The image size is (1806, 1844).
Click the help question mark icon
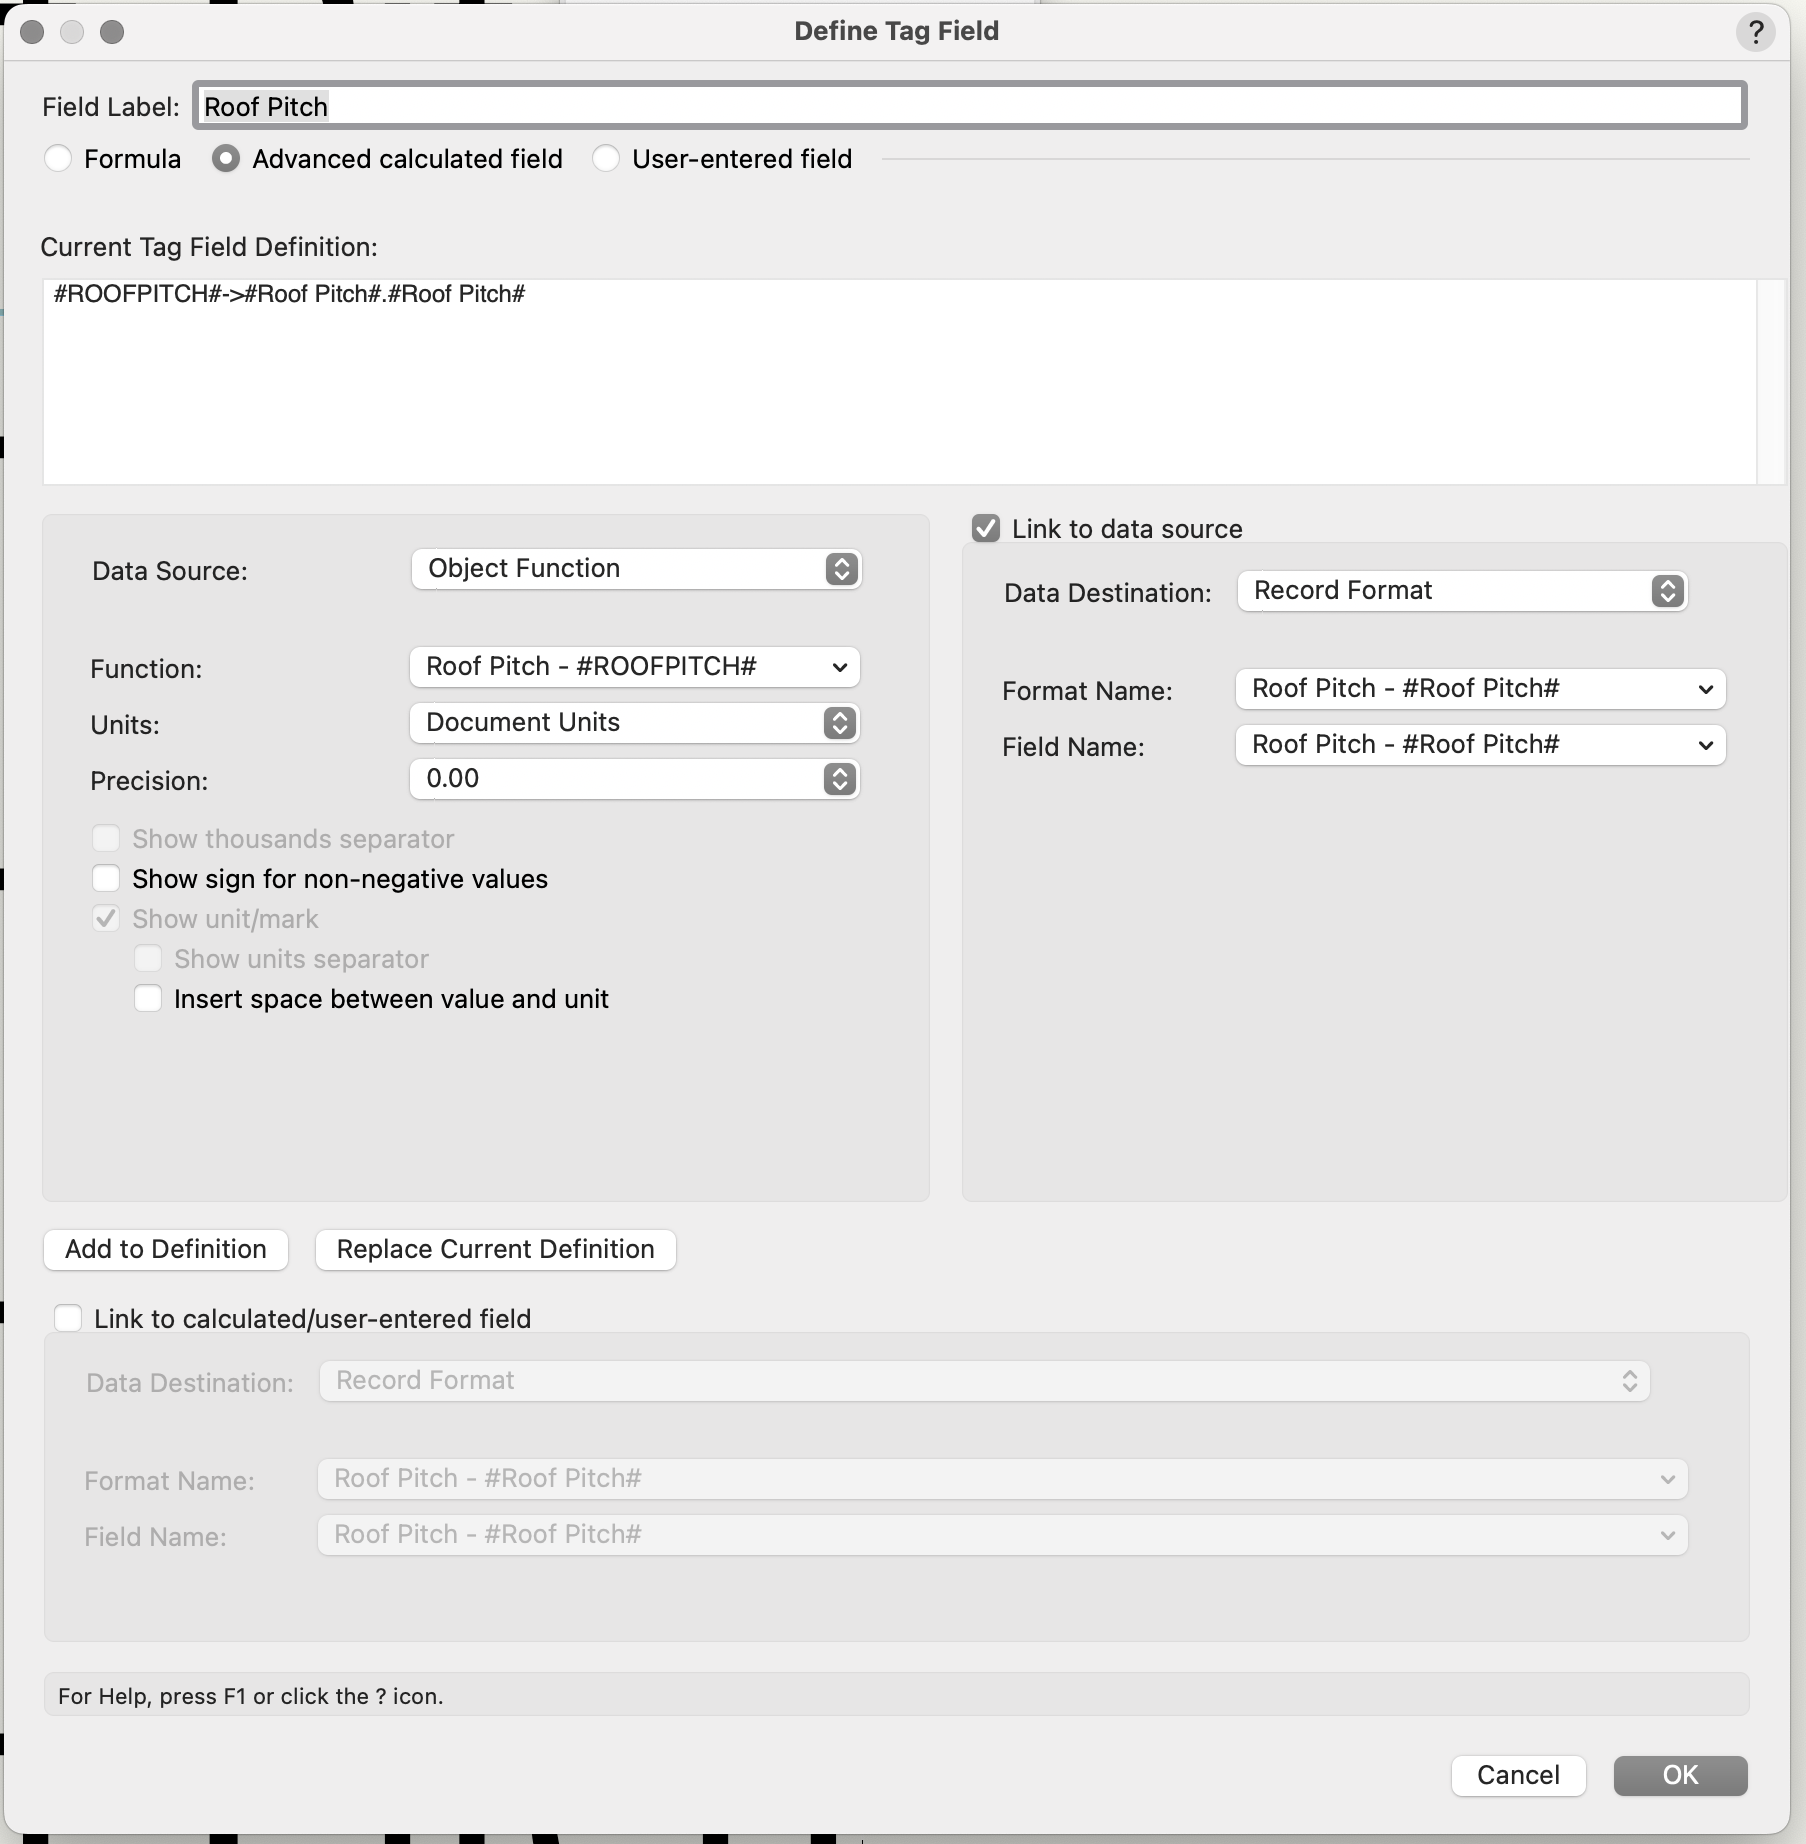click(1755, 32)
